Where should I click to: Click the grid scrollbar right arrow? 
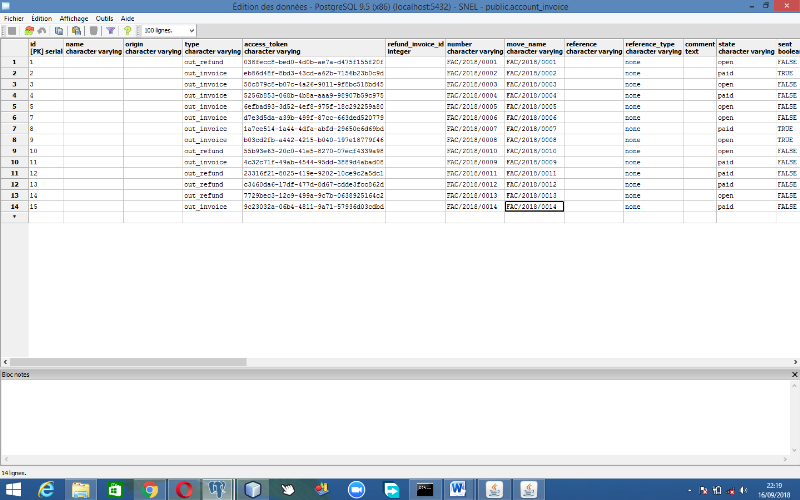[x=795, y=362]
